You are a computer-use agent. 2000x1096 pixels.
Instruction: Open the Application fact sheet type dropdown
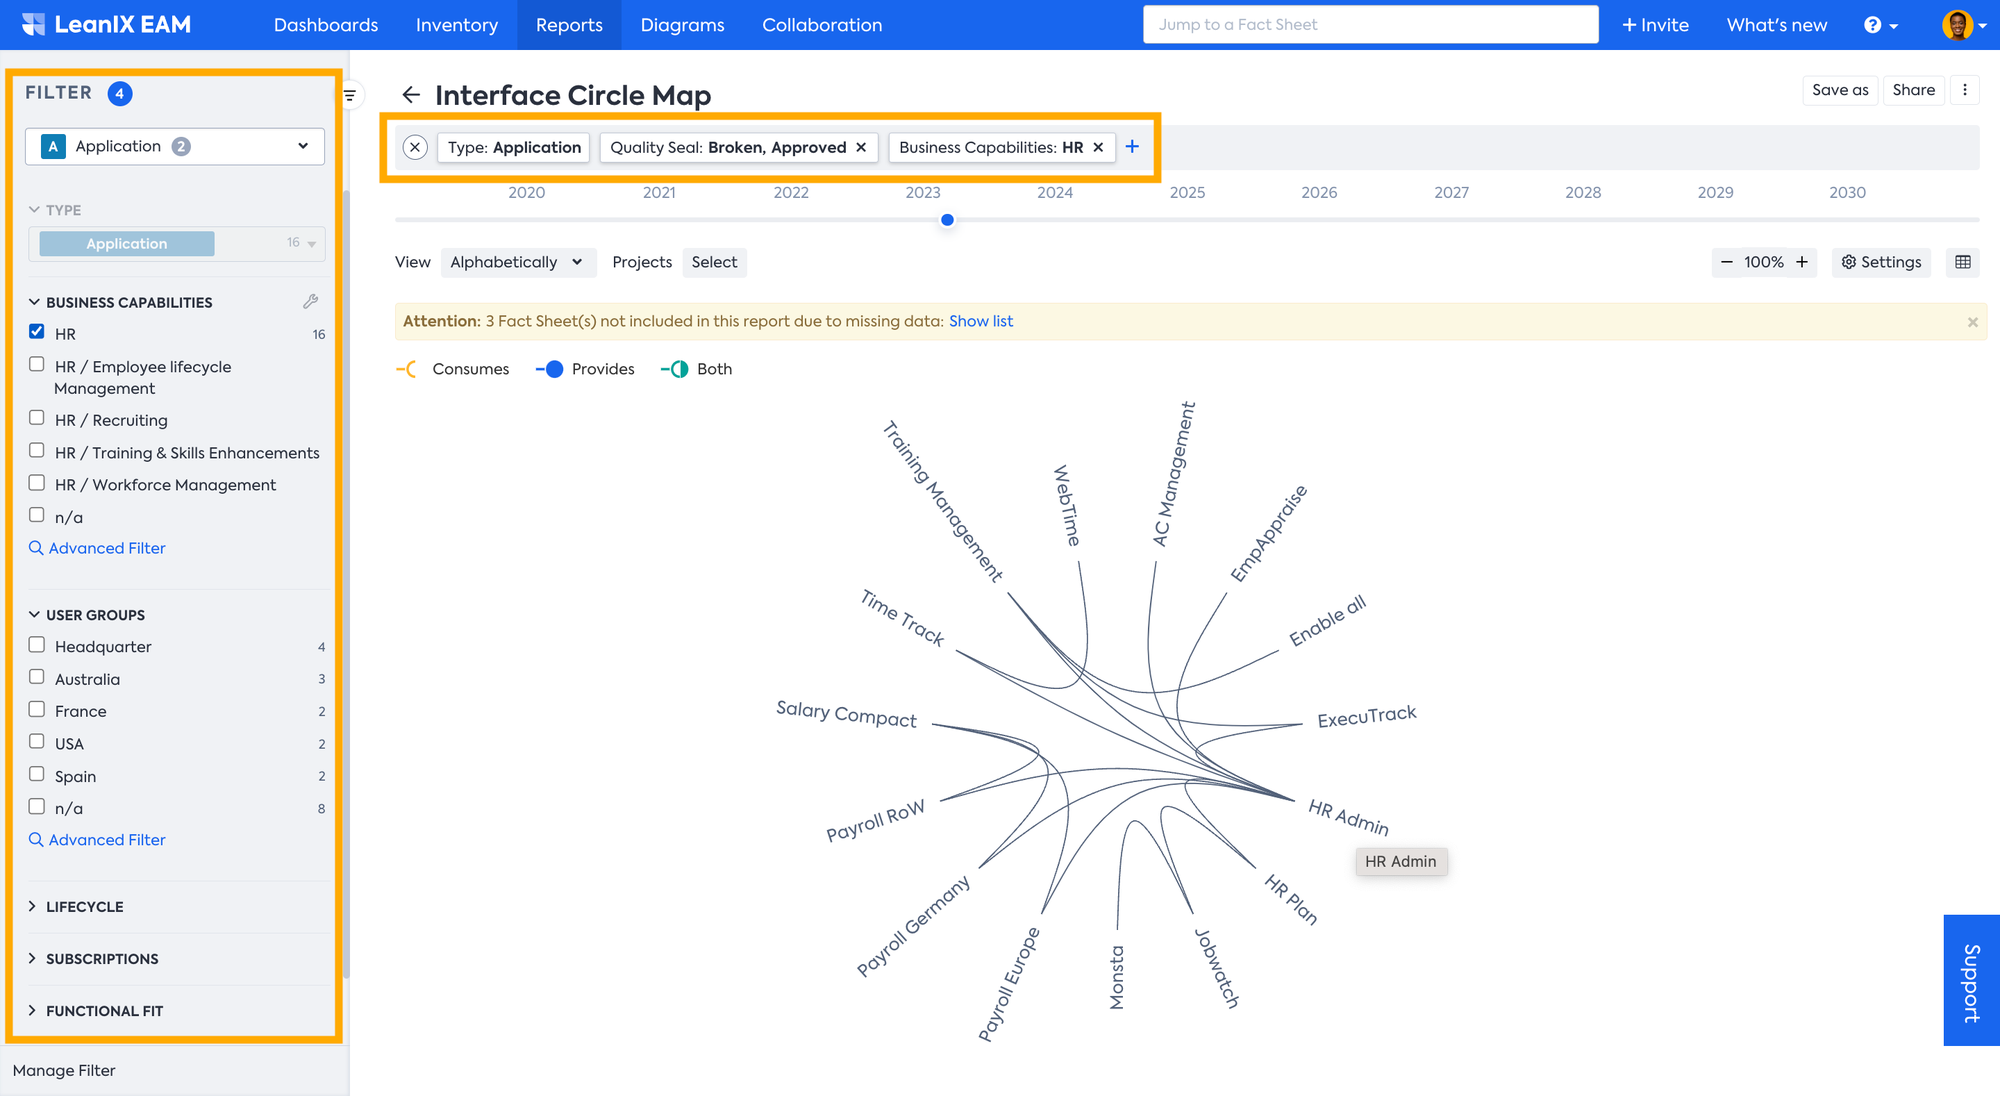coord(175,146)
